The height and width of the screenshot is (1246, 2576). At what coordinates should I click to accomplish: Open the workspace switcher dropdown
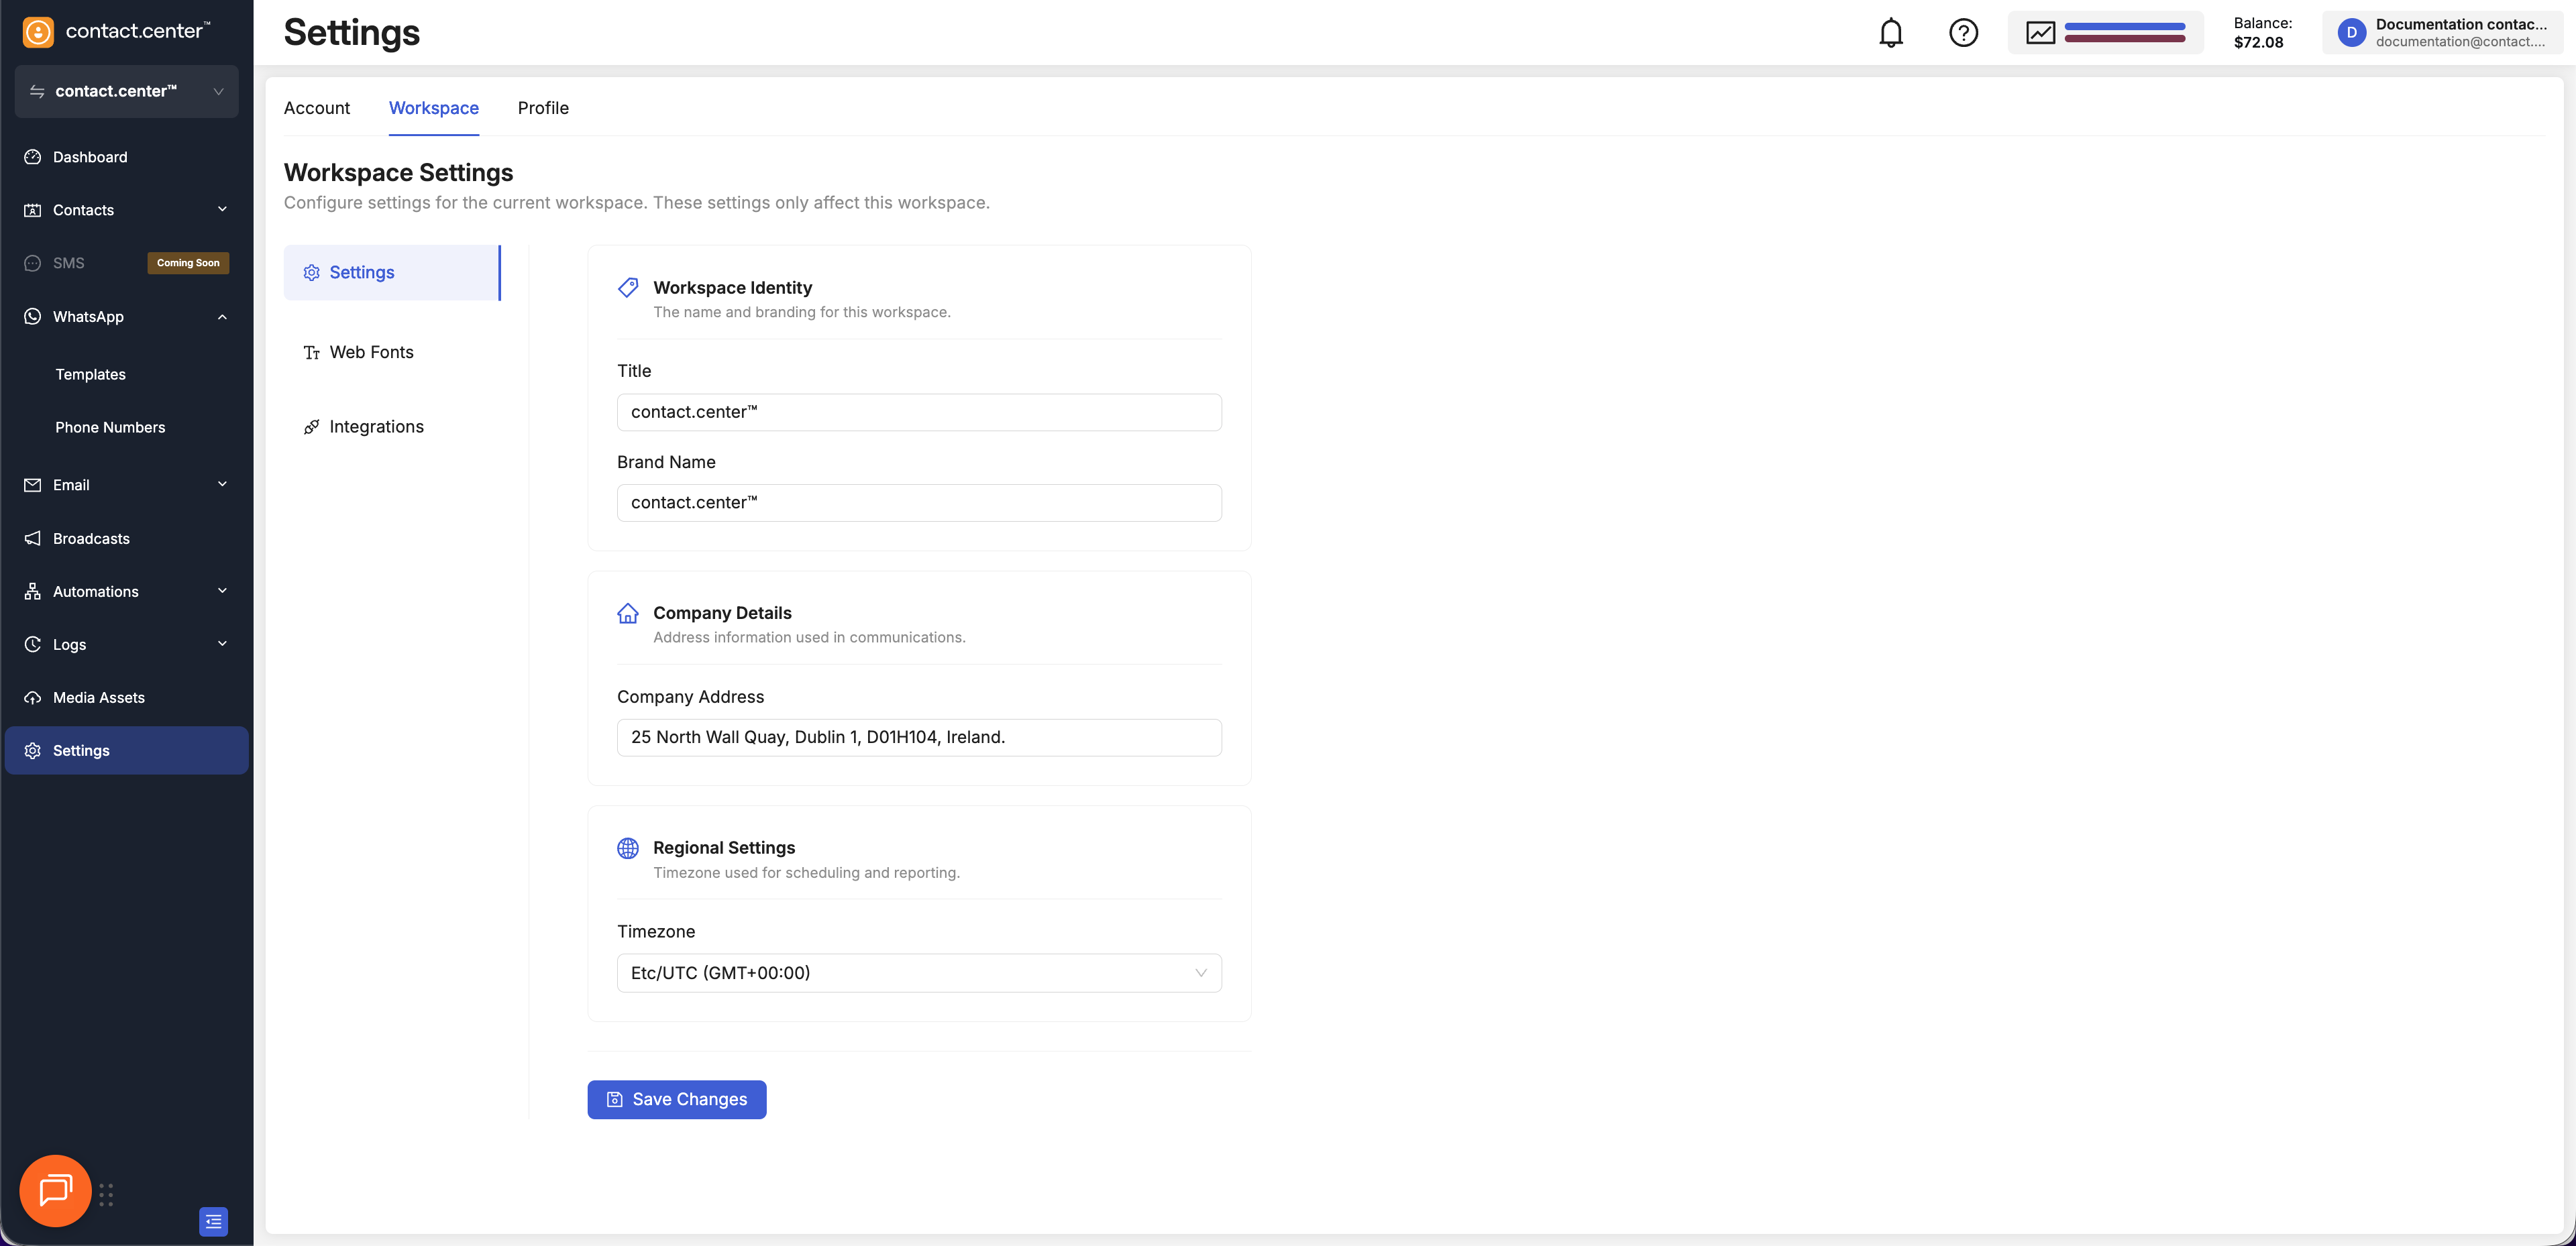pos(126,91)
